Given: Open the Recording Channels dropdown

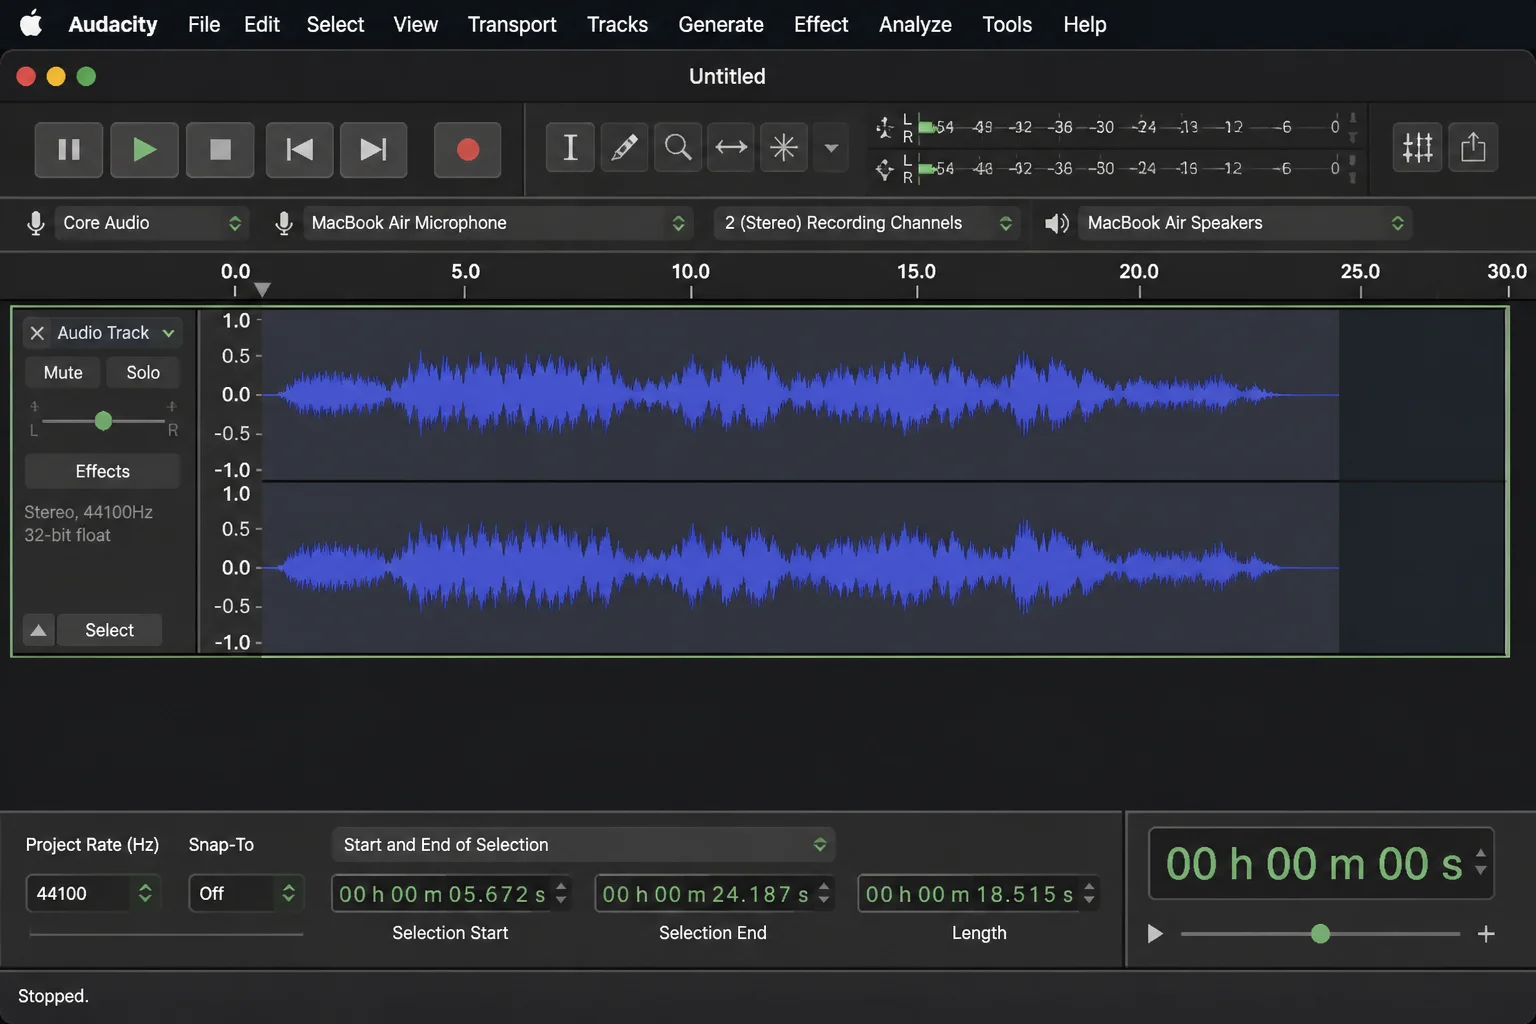Looking at the screenshot, I should click(x=867, y=223).
